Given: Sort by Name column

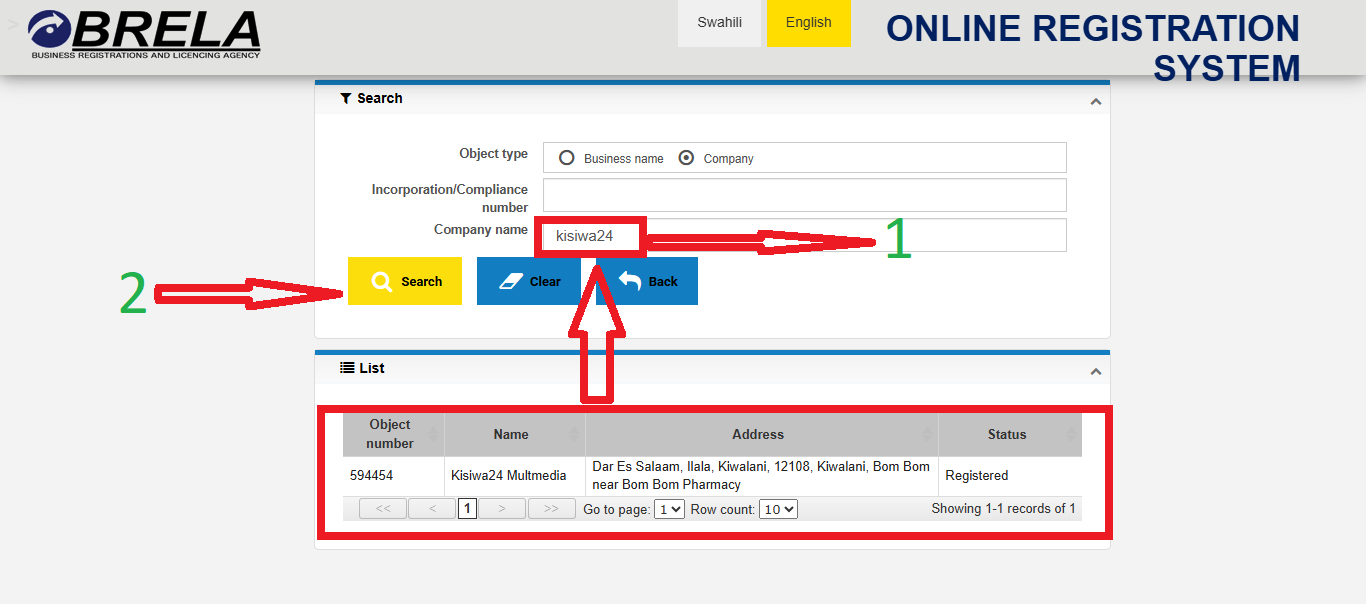Looking at the screenshot, I should [x=515, y=434].
